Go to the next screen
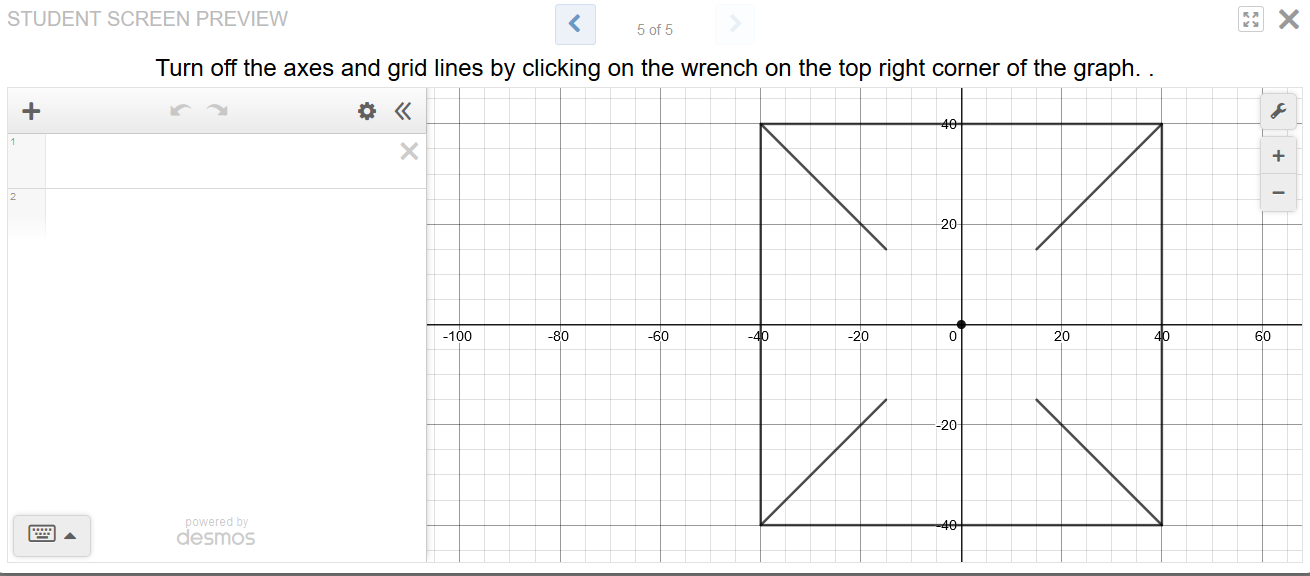Viewport: 1310px width, 576px height. click(x=735, y=24)
